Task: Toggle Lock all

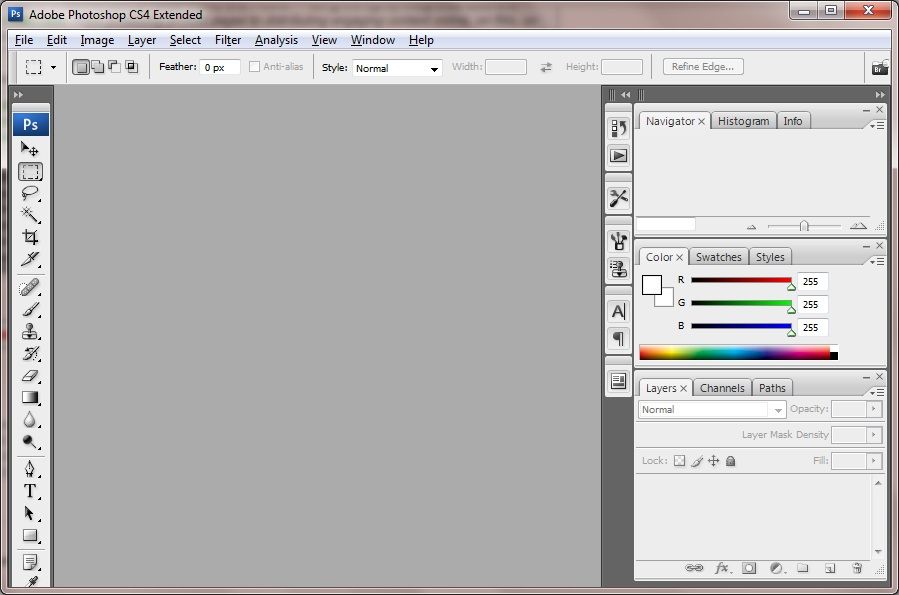Action: pos(730,461)
